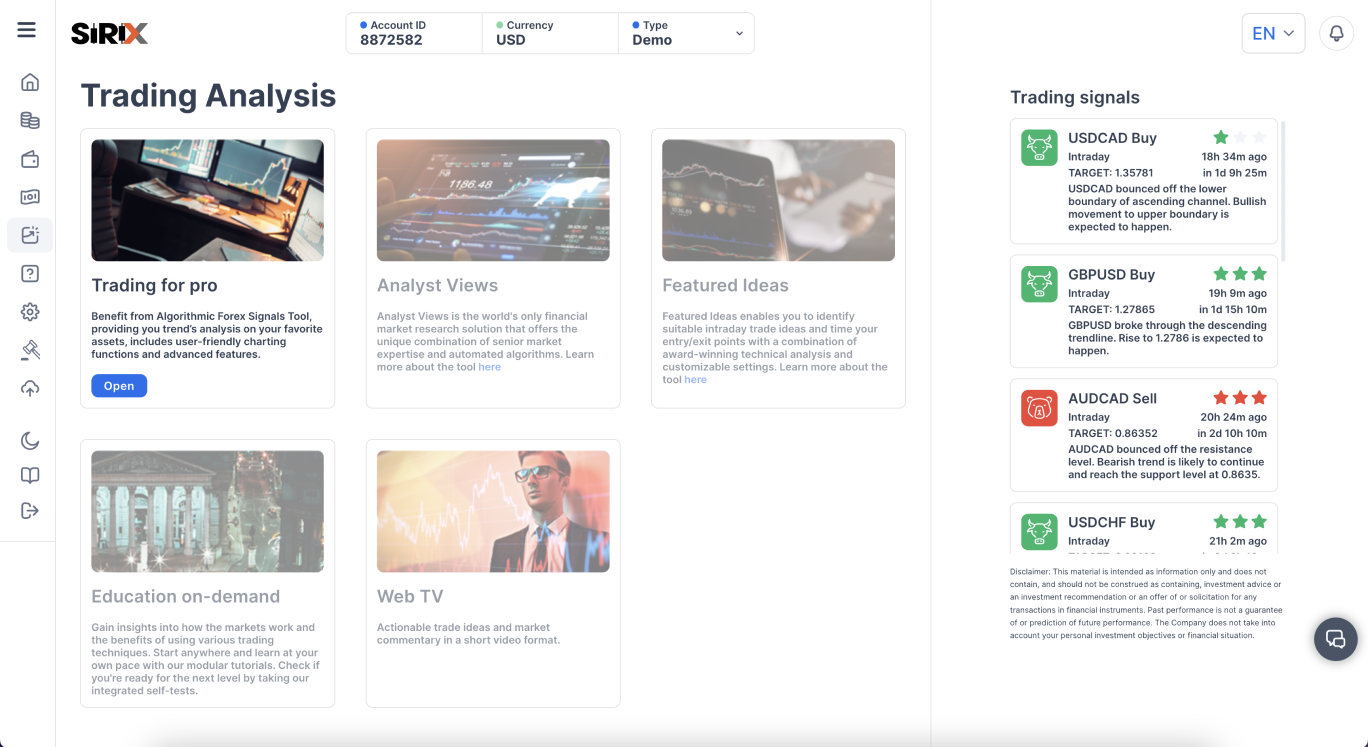Open settings gear in sidebar

tap(30, 312)
